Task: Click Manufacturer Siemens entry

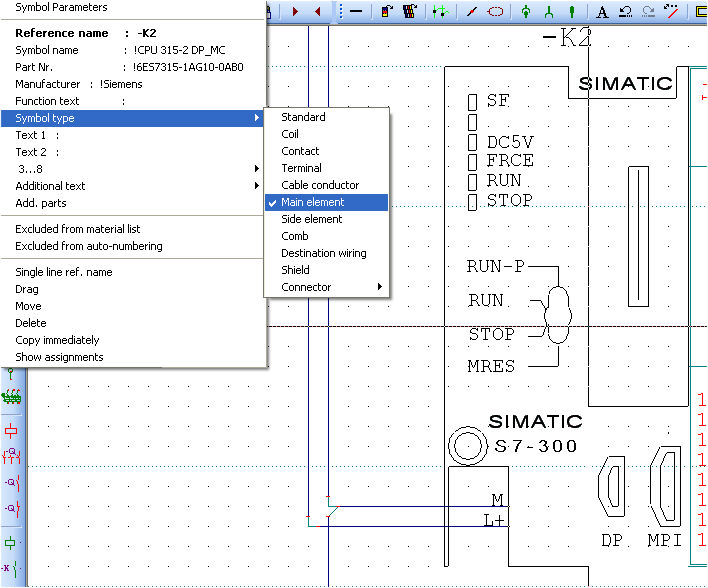Action: coord(132,84)
